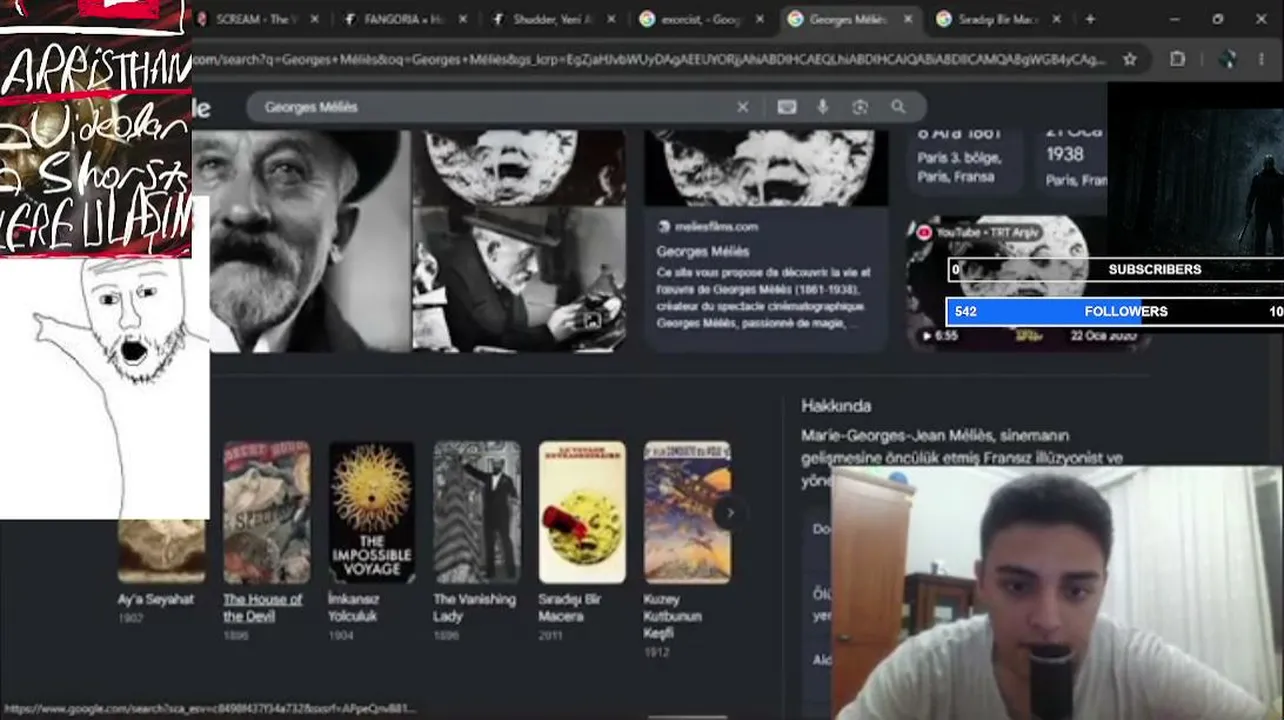The height and width of the screenshot is (720, 1284).
Task: Start voice search with the microphone icon
Action: [x=823, y=107]
